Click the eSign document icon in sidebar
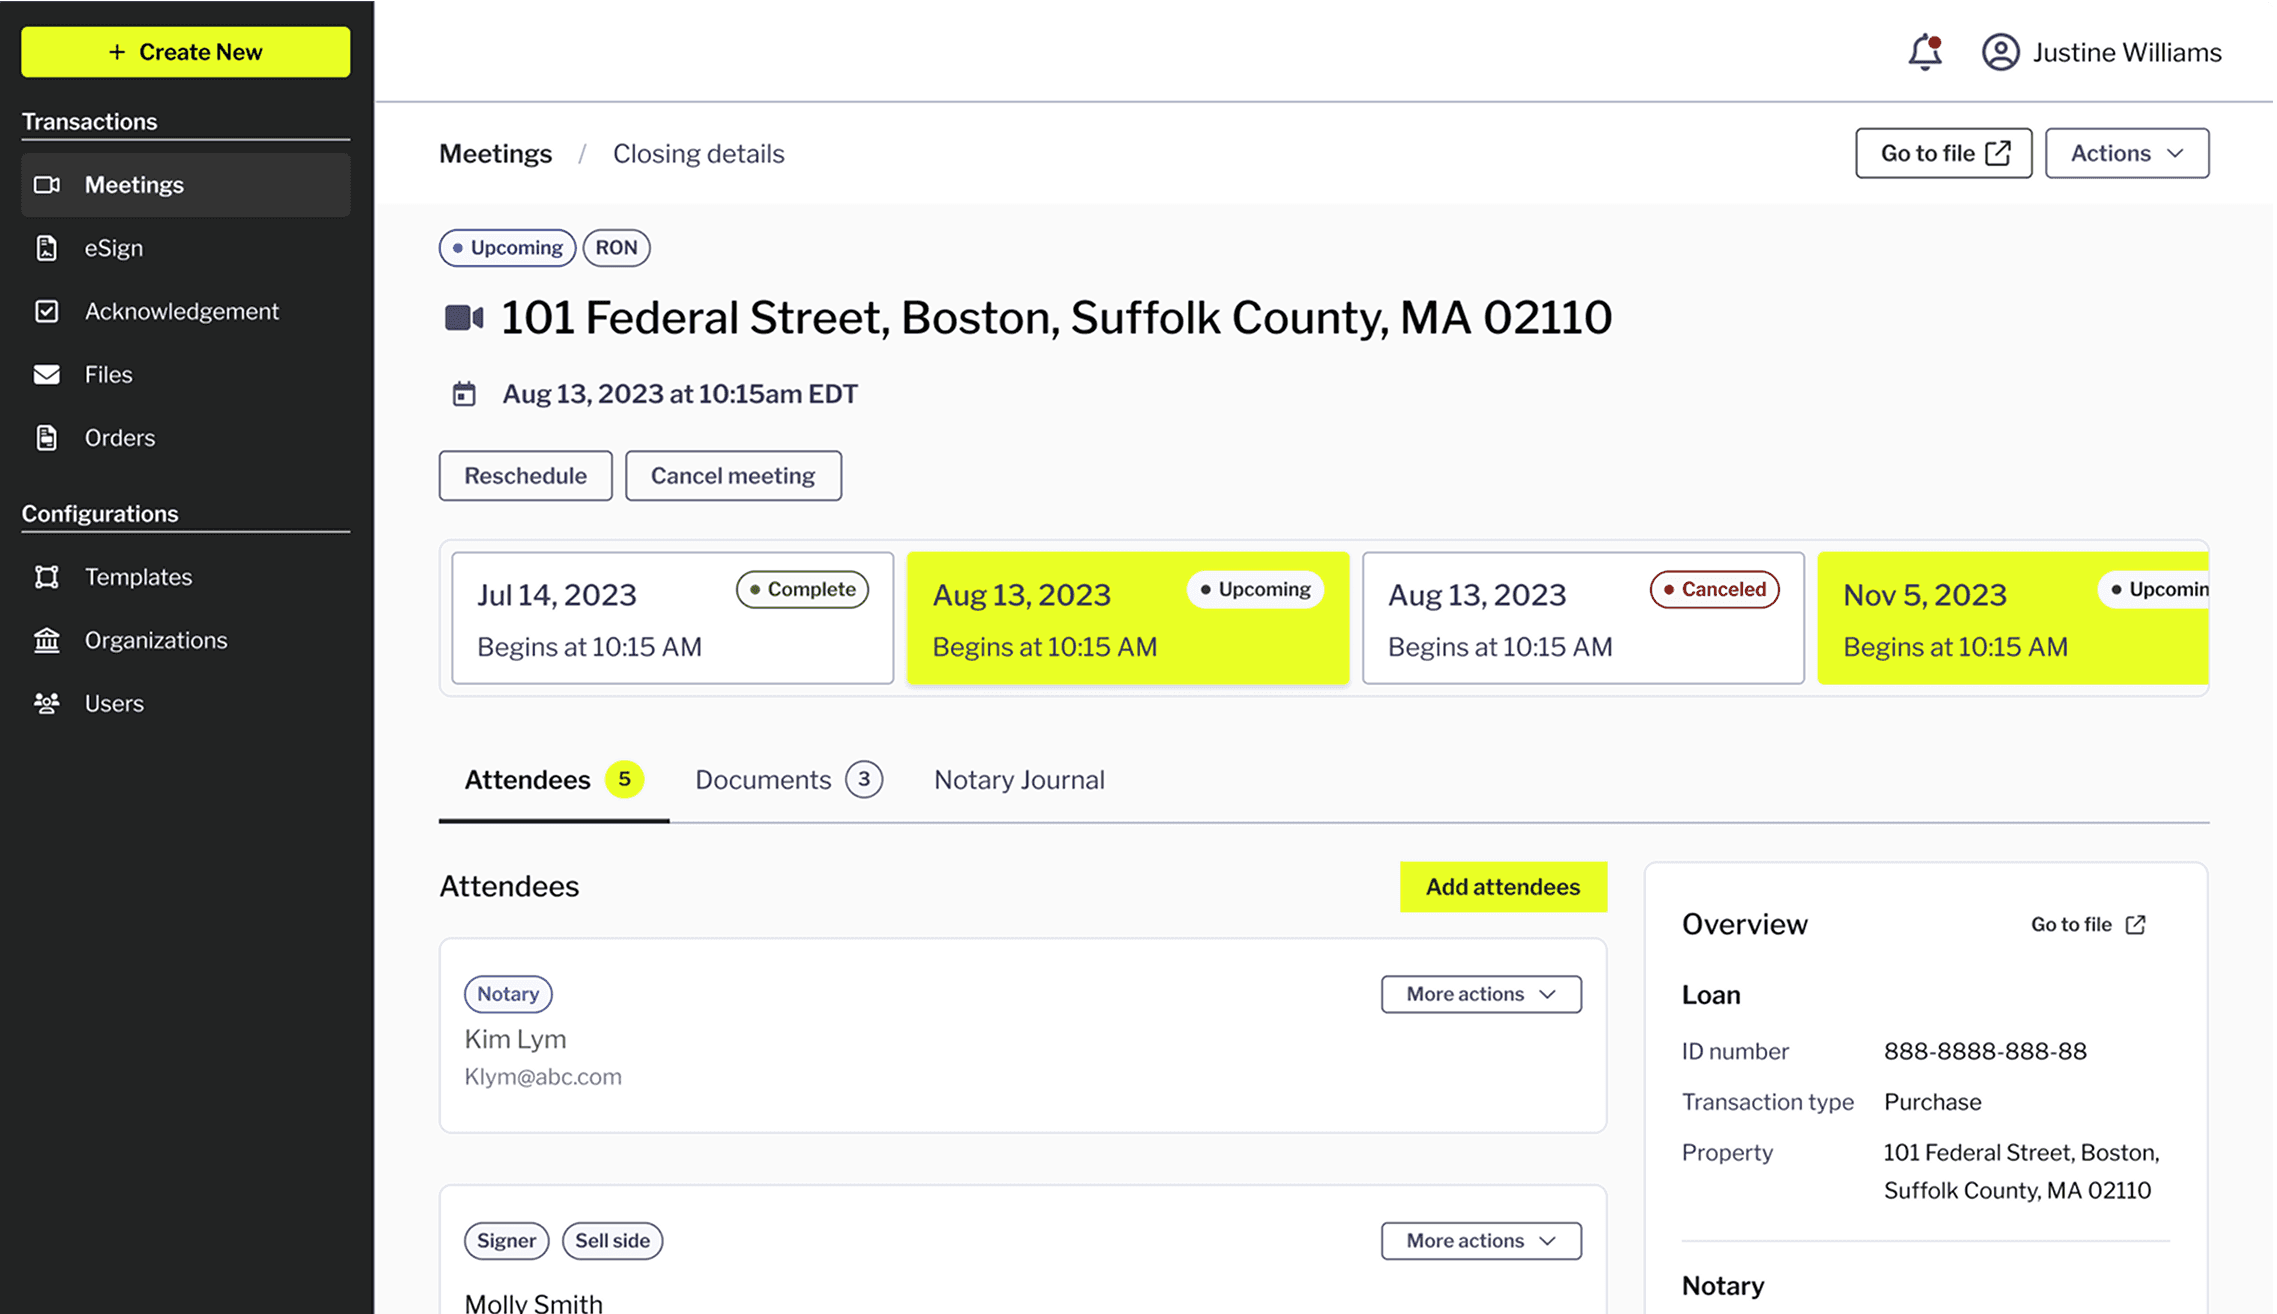This screenshot has width=2277, height=1314. 47,248
